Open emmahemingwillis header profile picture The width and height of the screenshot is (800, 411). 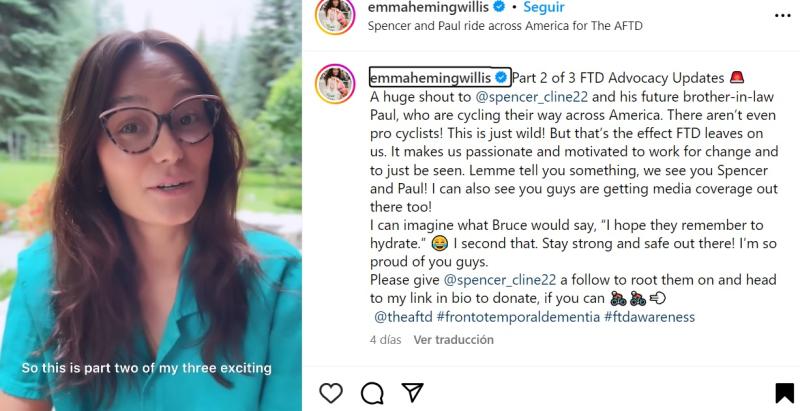coord(335,16)
